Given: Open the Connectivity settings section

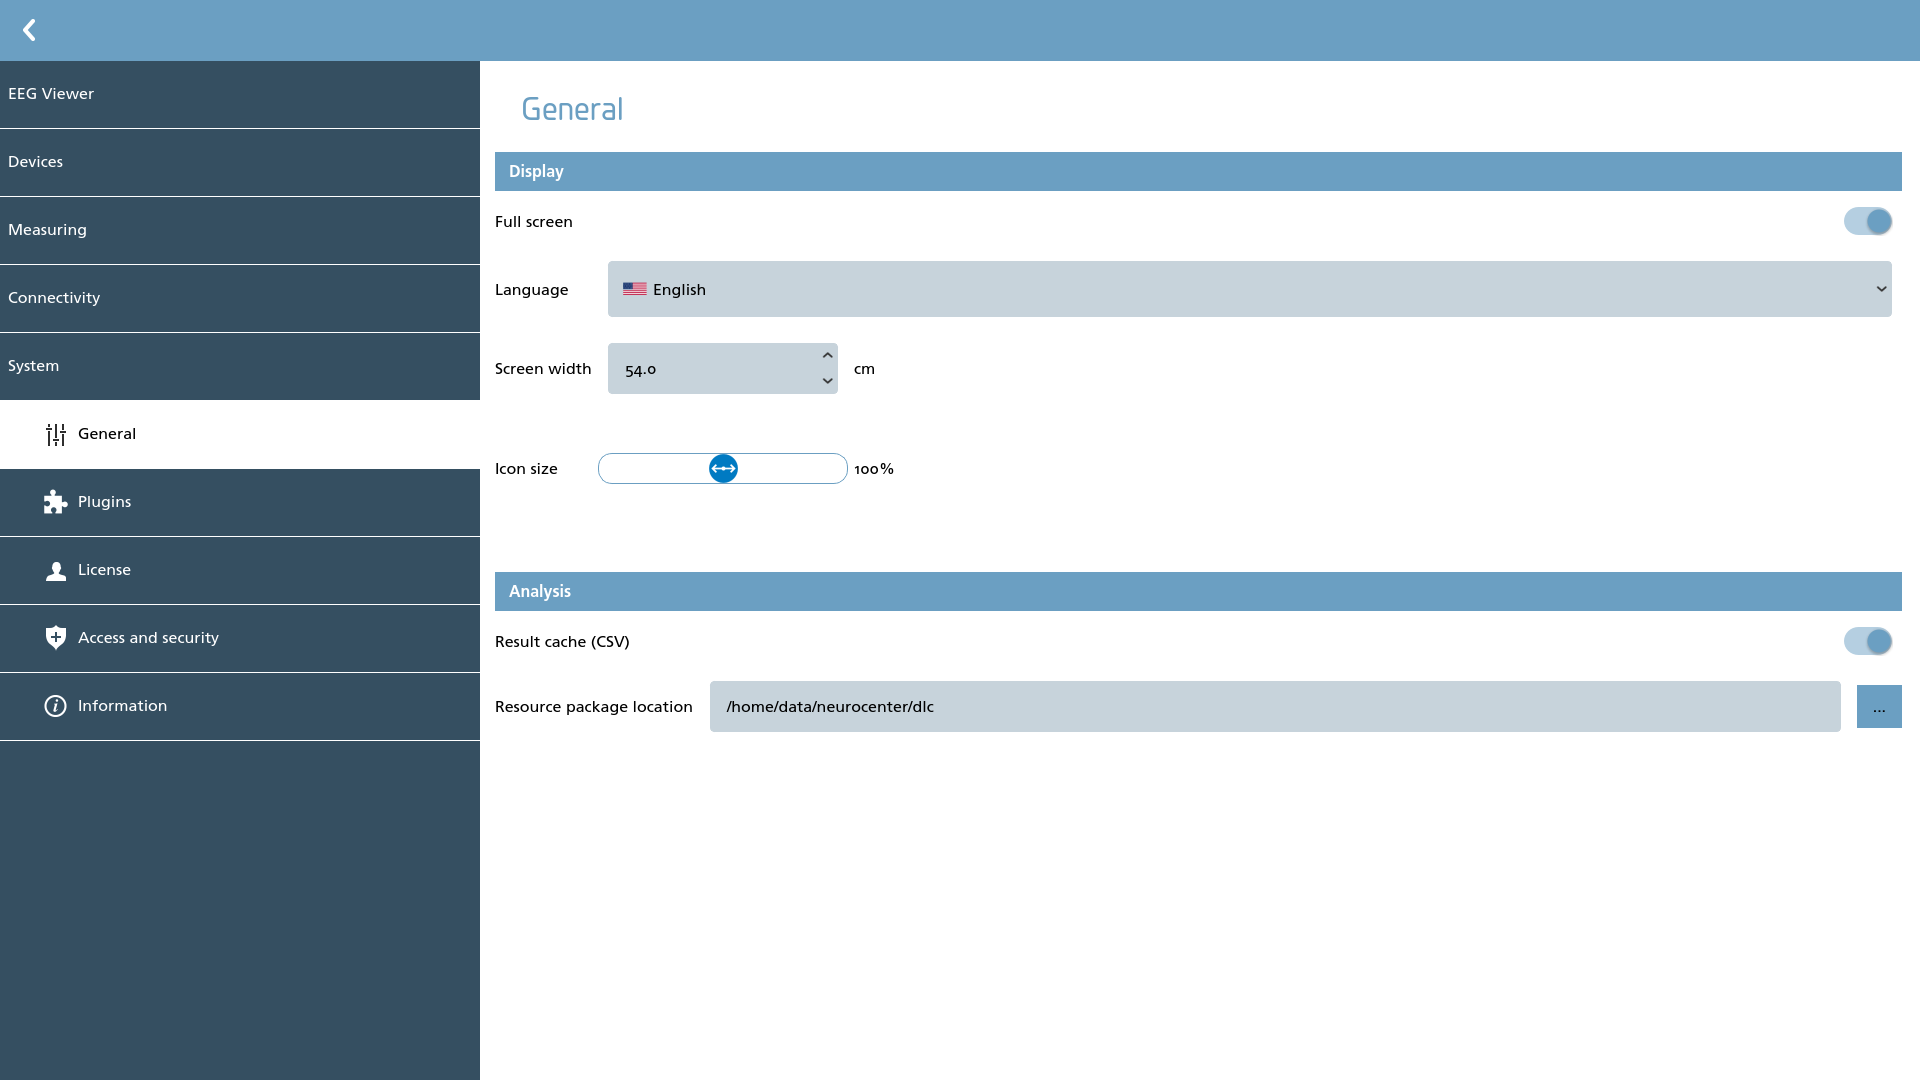Looking at the screenshot, I should pos(240,298).
